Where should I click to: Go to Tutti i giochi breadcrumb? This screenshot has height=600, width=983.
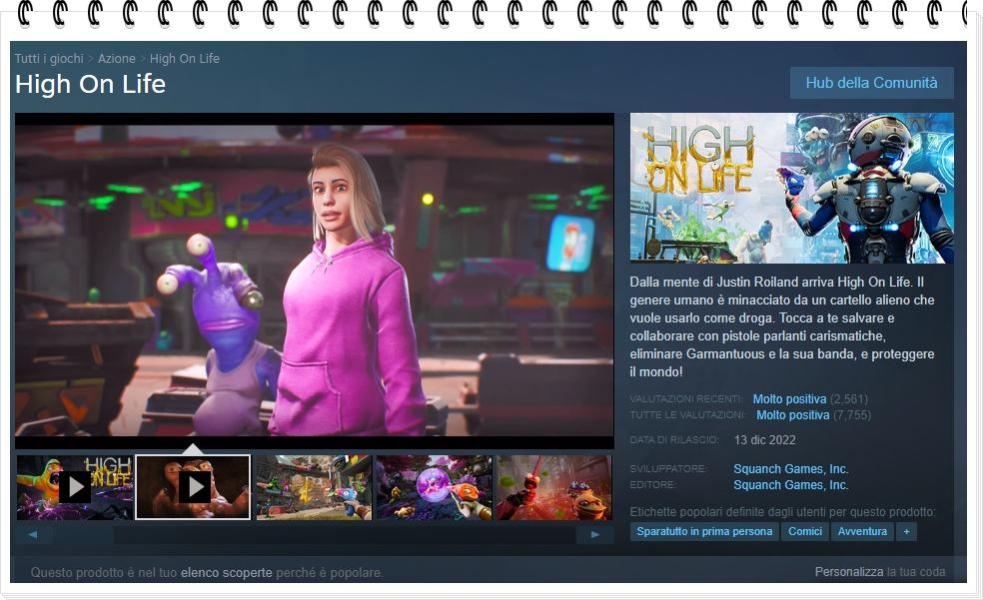point(49,59)
